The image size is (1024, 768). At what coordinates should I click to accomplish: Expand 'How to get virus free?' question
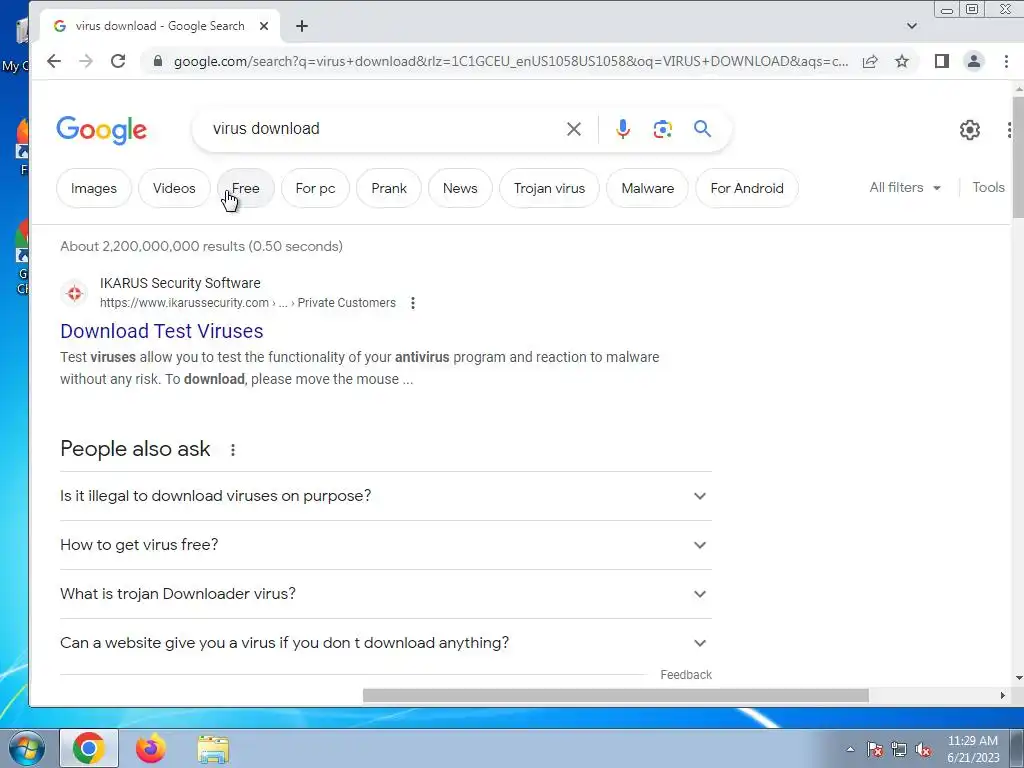(x=385, y=545)
